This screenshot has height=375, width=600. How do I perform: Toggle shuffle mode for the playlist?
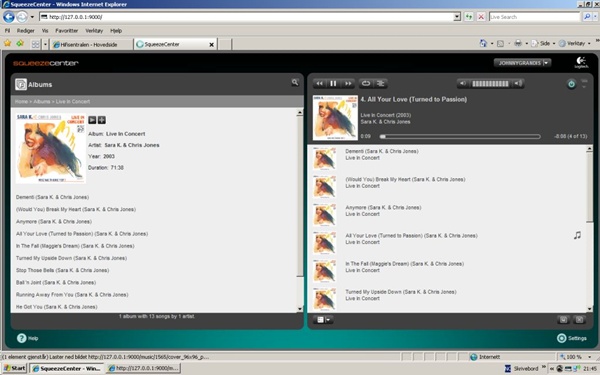[380, 83]
